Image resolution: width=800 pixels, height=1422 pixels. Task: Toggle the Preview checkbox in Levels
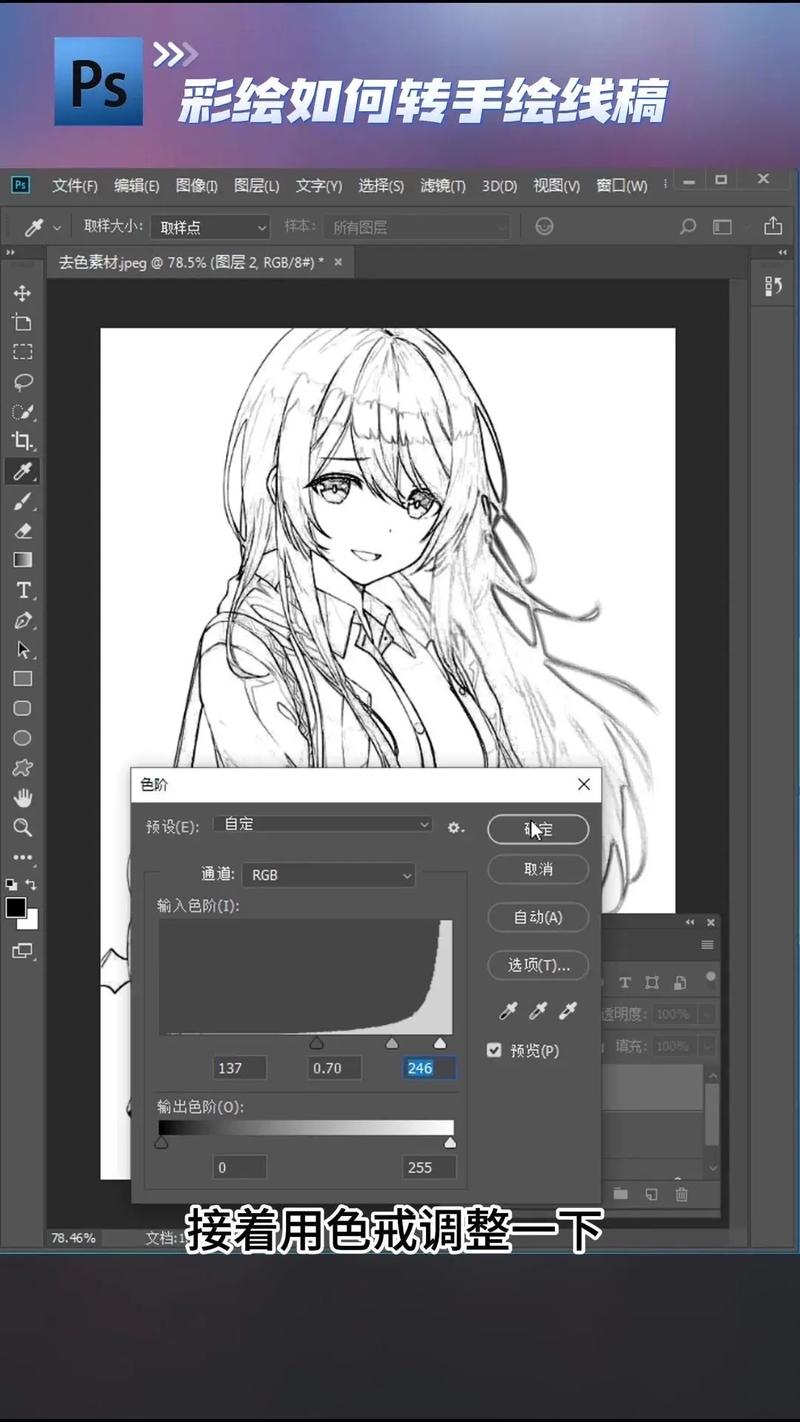[494, 1050]
